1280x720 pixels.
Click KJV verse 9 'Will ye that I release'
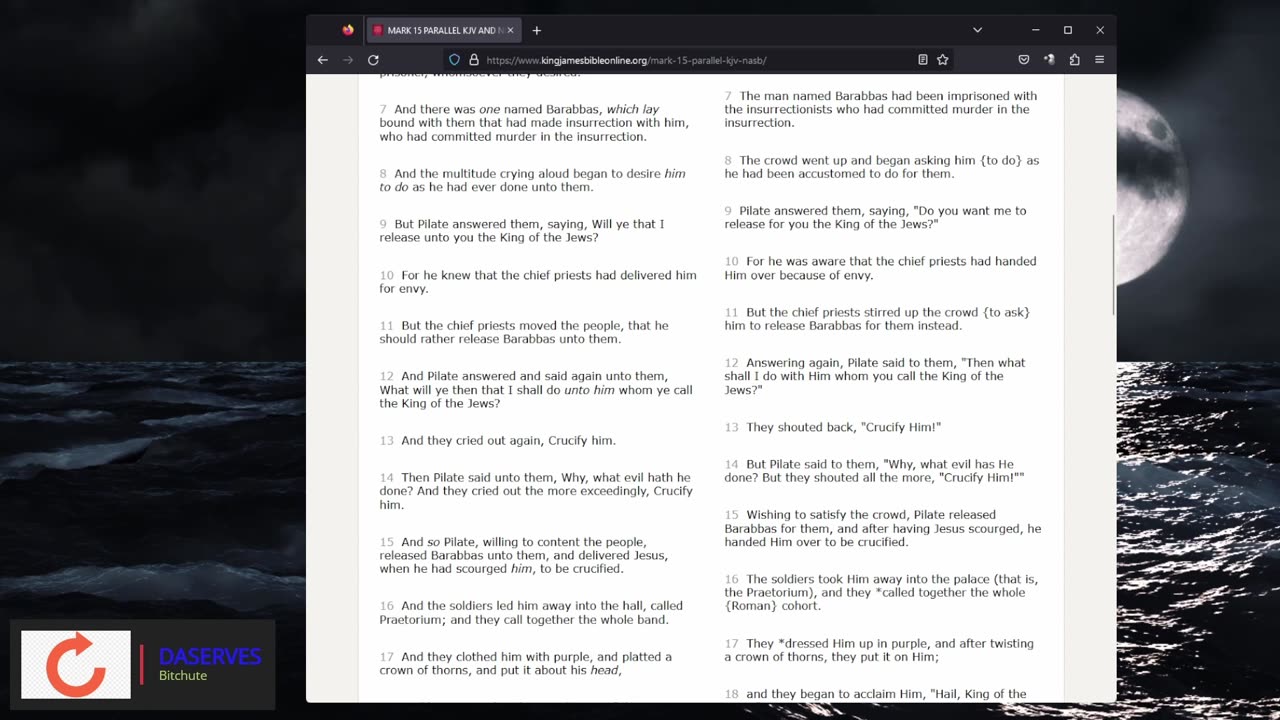coord(521,231)
